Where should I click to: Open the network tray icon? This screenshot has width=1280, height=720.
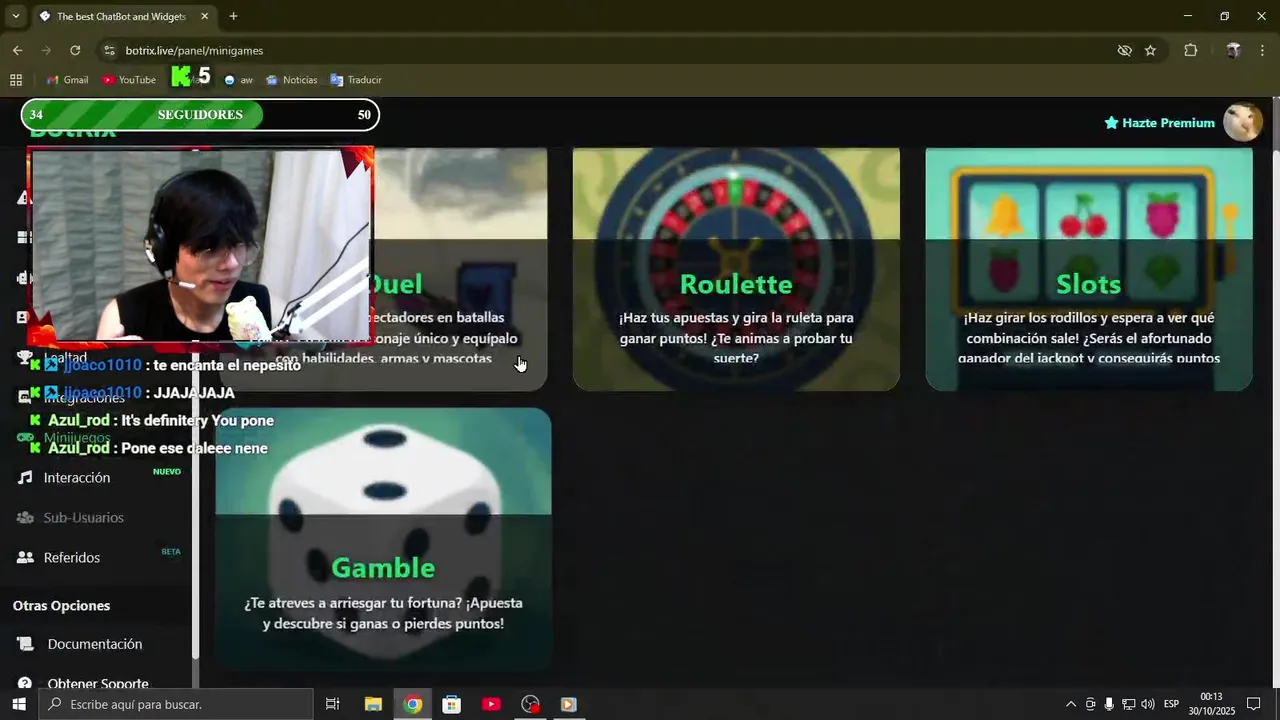pos(1128,704)
